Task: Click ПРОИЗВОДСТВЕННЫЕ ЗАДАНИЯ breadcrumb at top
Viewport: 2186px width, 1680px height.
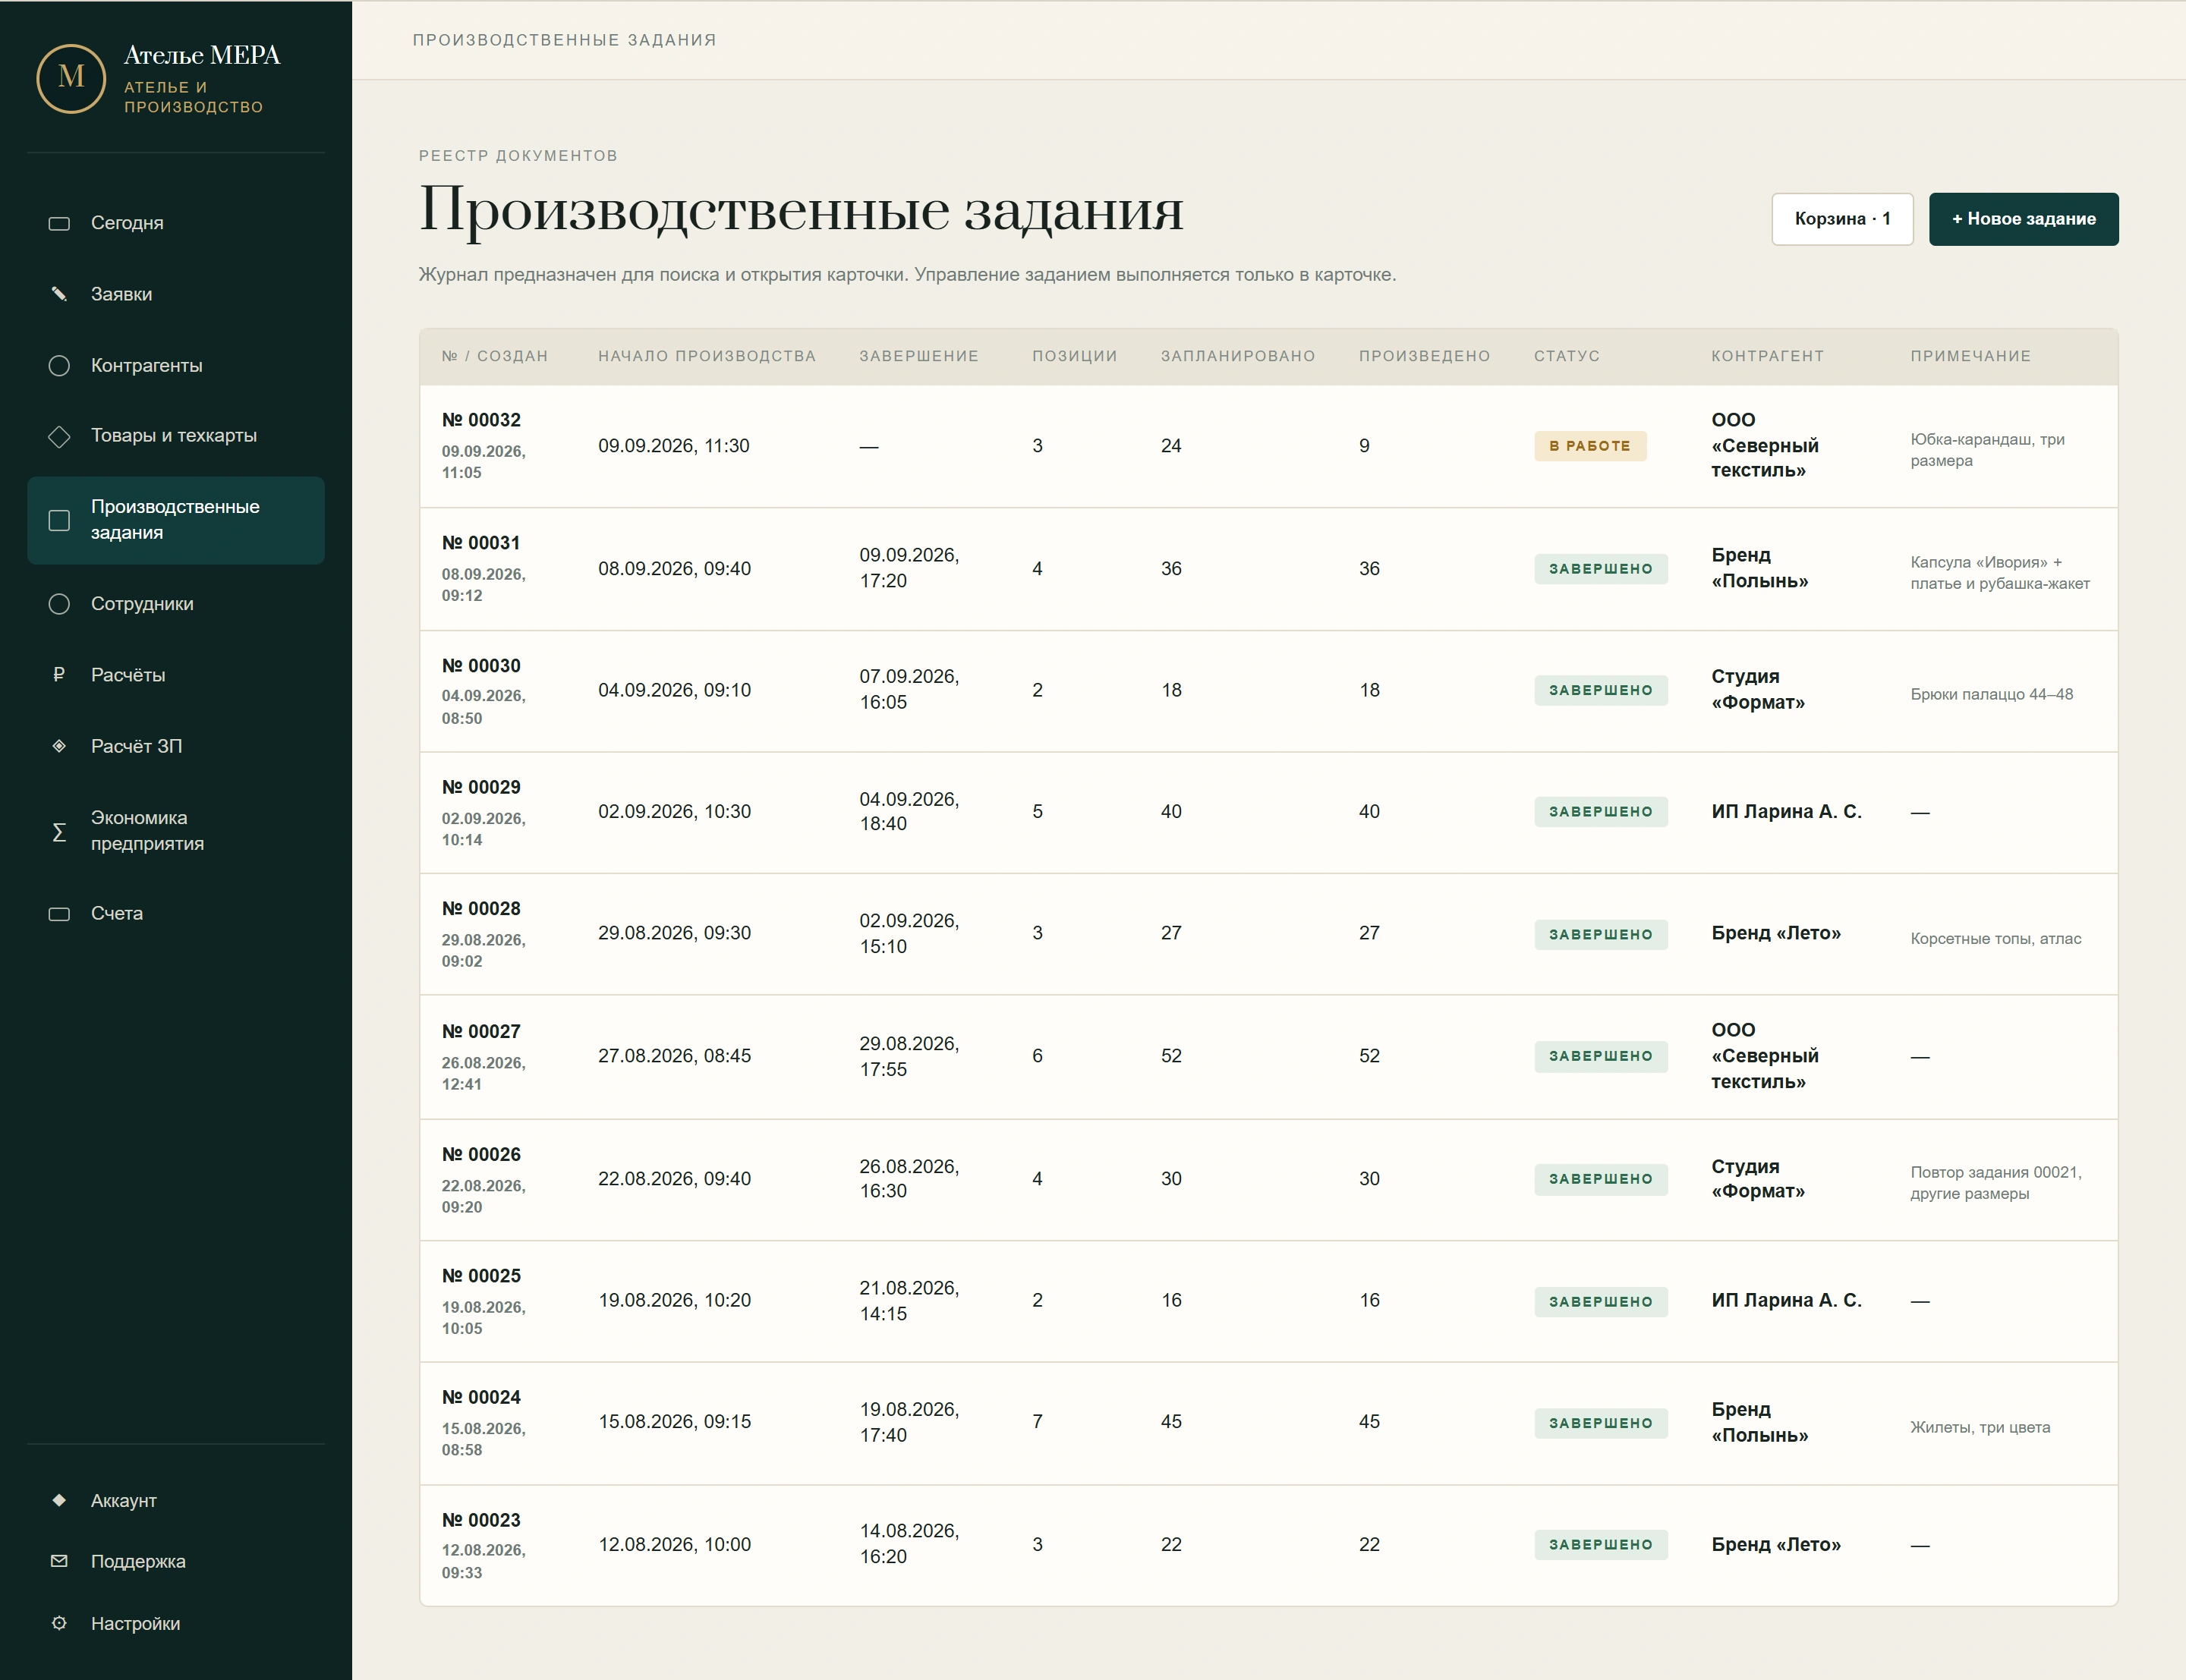Action: pyautogui.click(x=564, y=40)
